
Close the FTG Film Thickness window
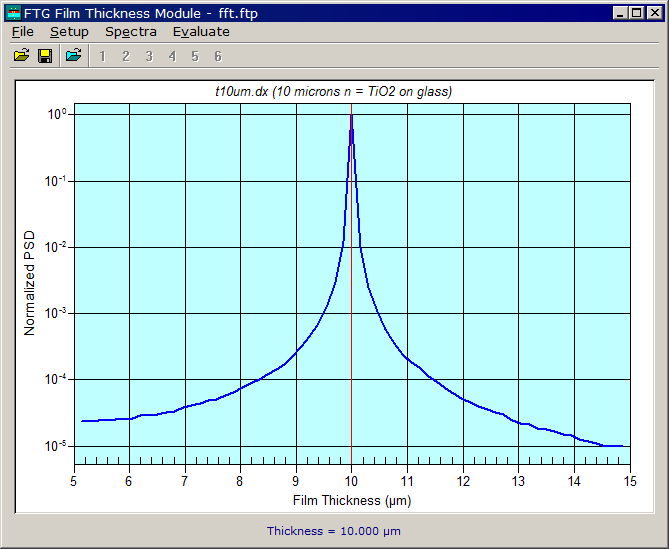click(654, 13)
